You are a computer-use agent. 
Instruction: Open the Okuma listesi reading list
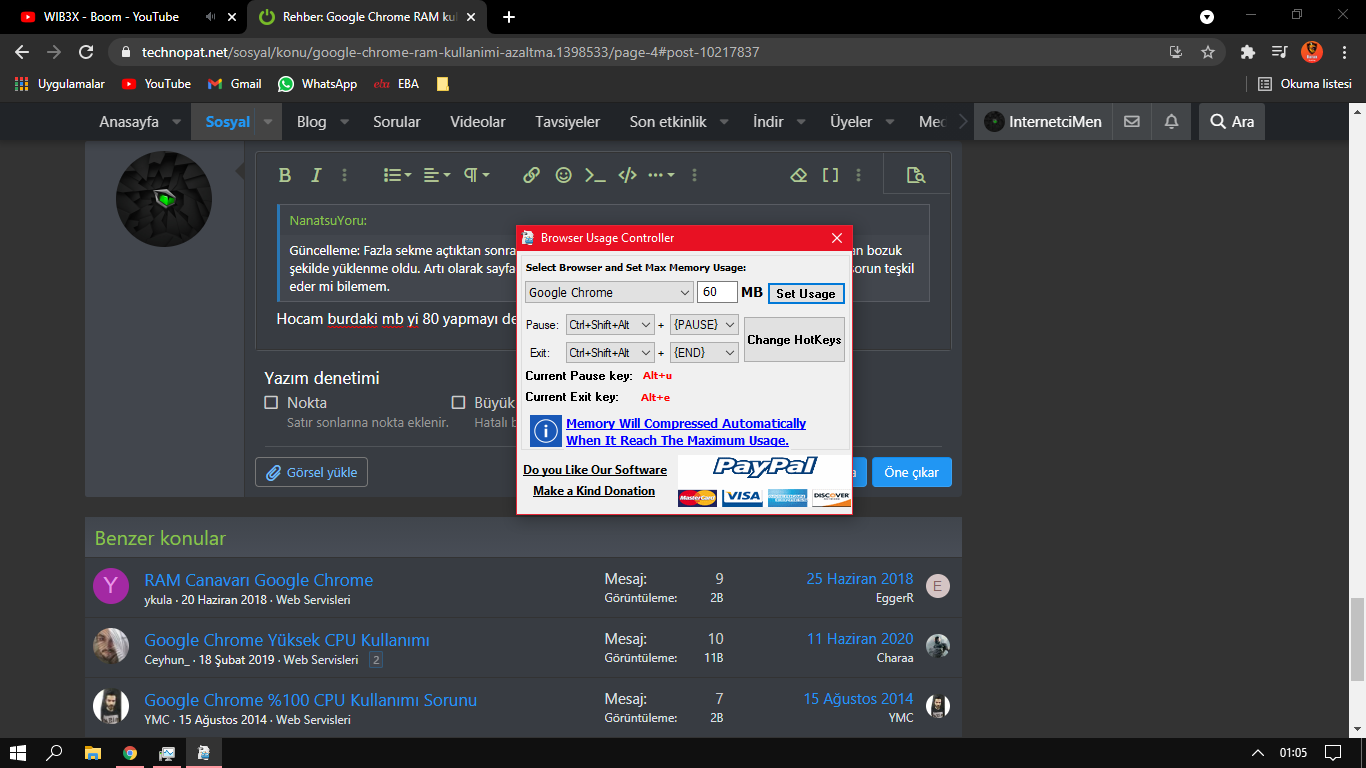1304,84
